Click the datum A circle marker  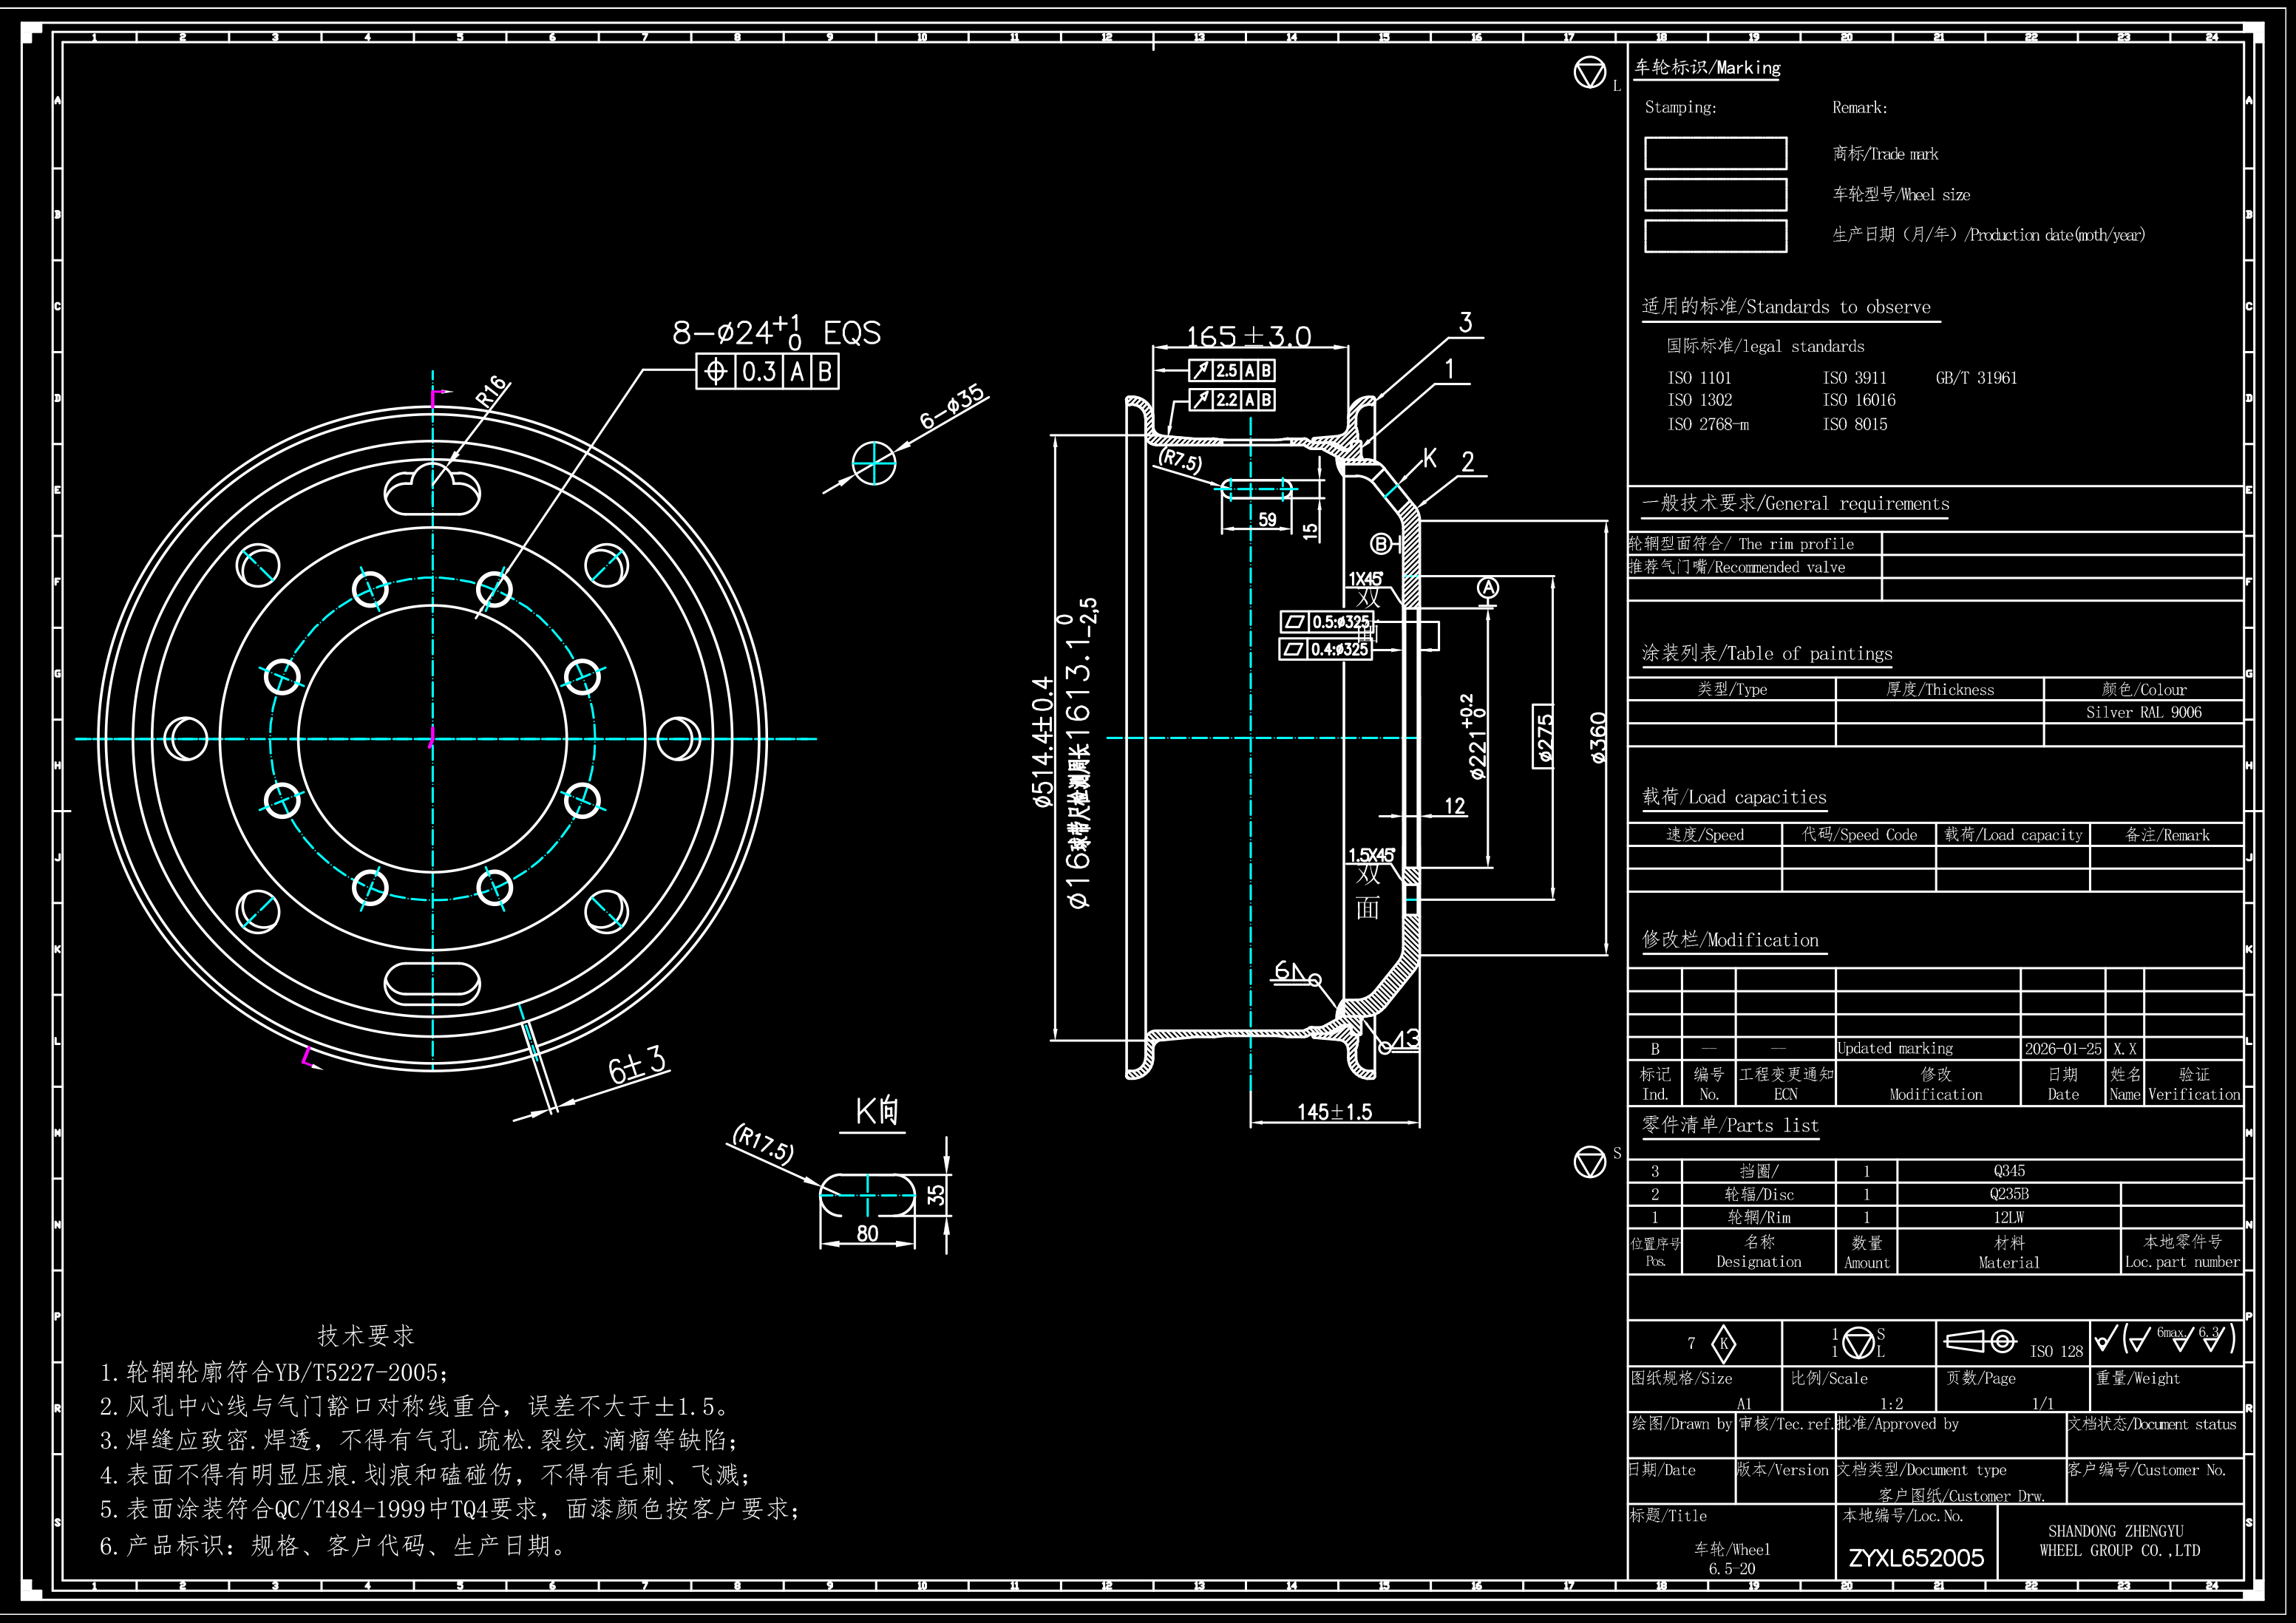click(x=1488, y=588)
